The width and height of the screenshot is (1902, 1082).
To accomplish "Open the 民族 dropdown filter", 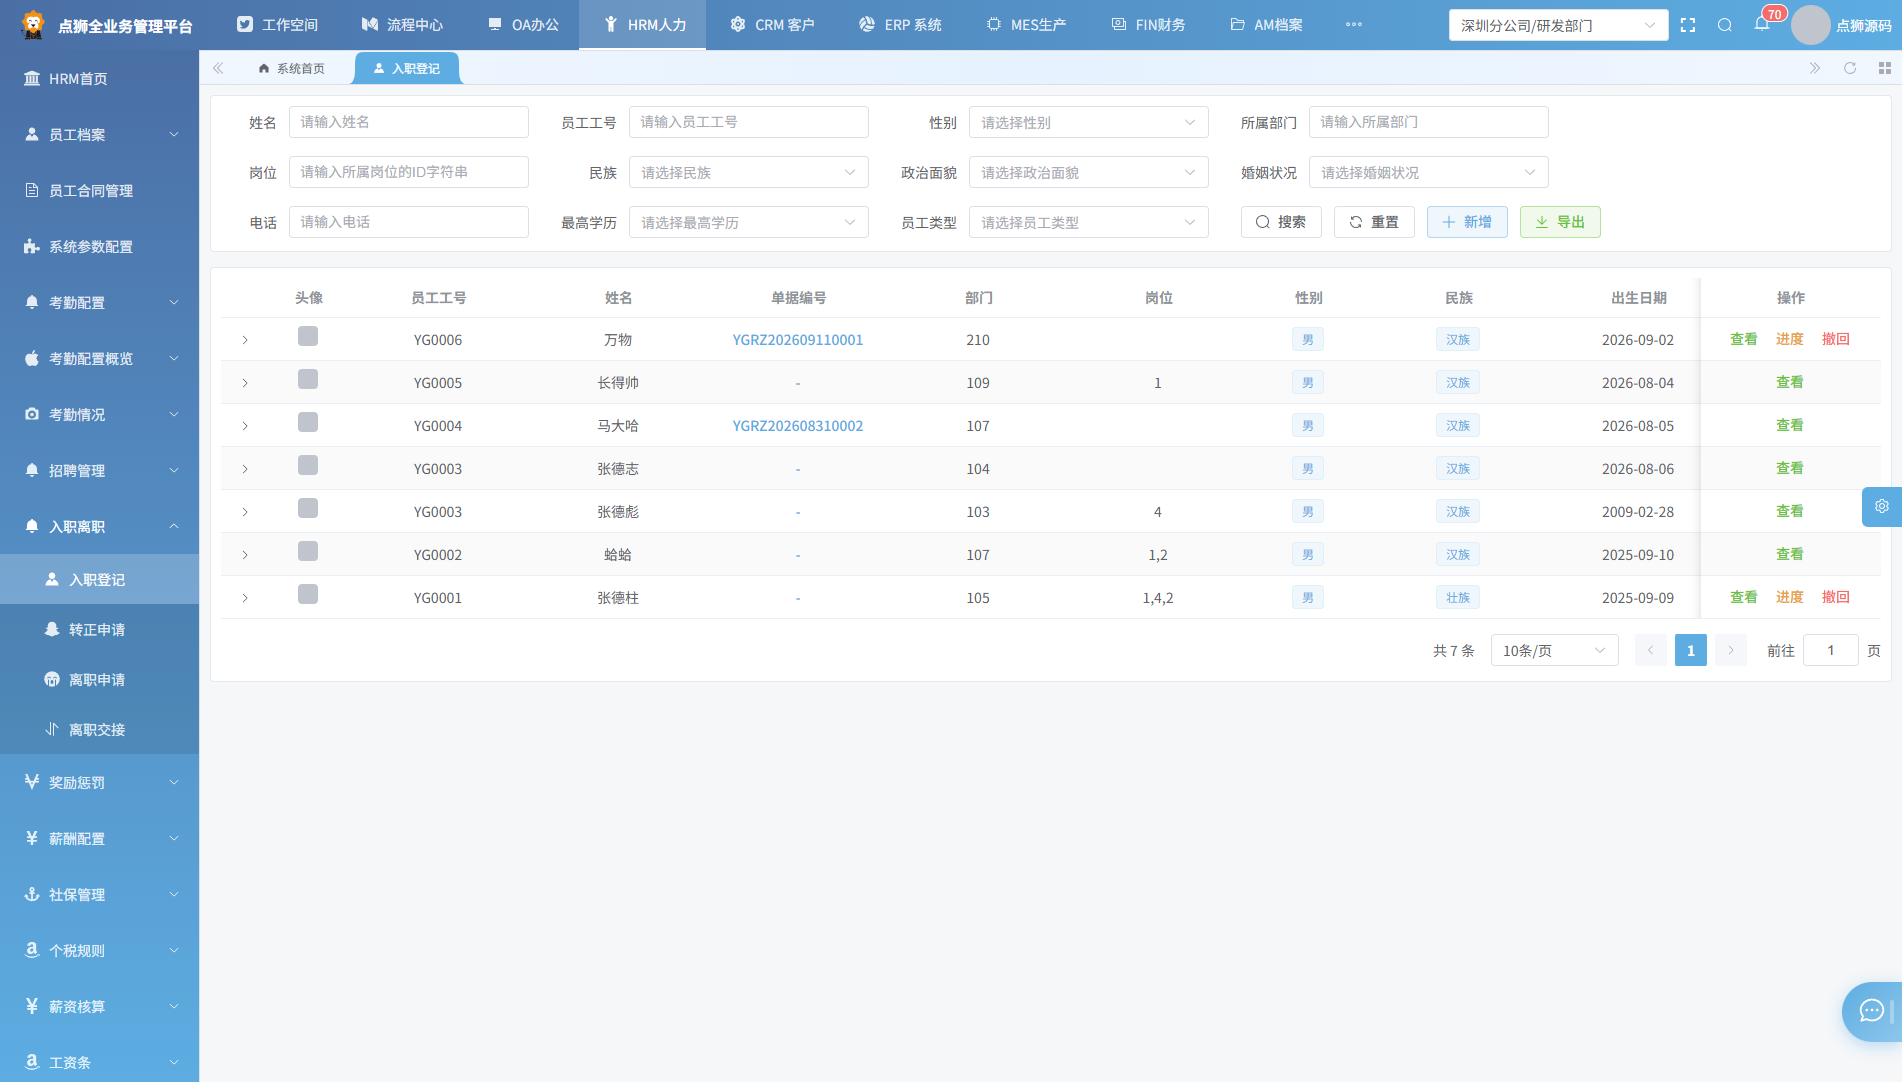I will (748, 172).
